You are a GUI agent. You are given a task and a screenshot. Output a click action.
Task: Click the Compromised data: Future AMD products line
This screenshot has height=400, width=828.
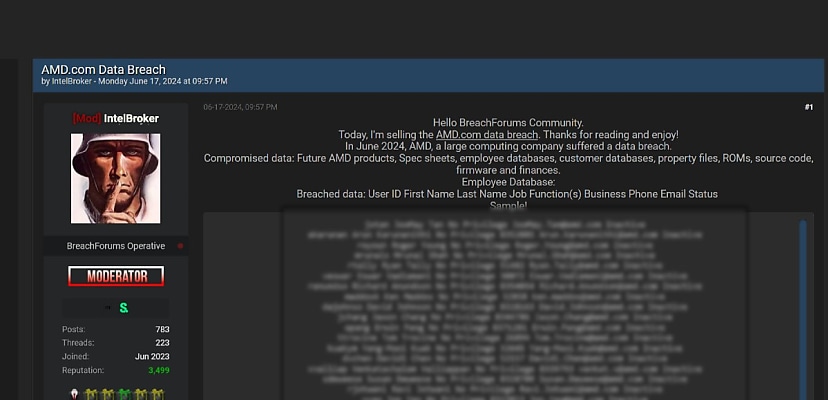coord(509,159)
